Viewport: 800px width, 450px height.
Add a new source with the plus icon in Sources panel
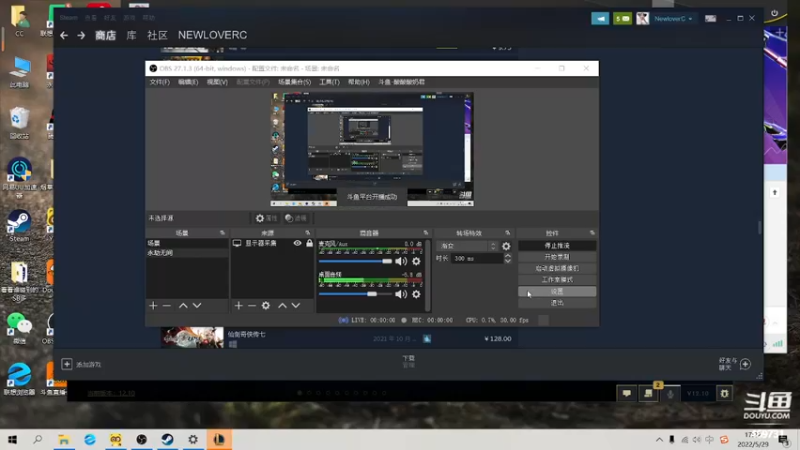(x=238, y=306)
